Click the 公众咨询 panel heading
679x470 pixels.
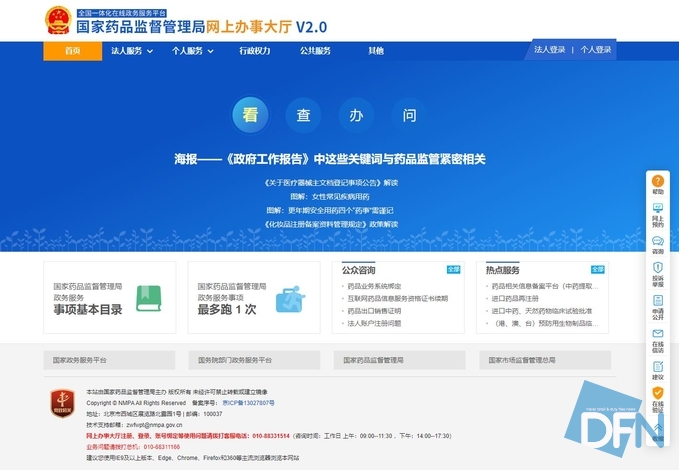click(x=358, y=270)
